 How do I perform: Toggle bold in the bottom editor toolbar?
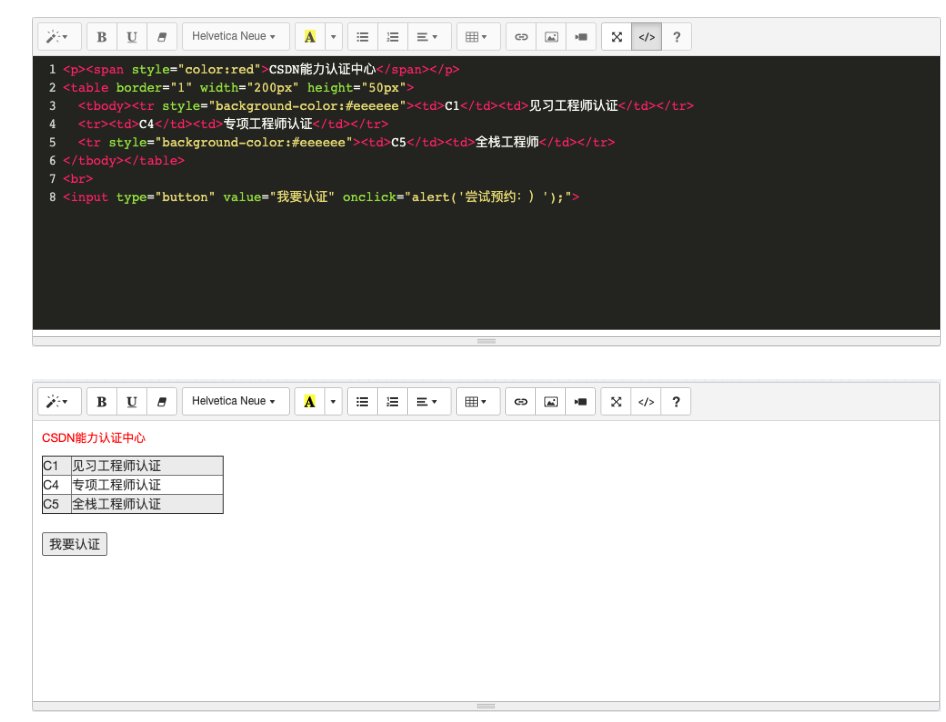tap(102, 402)
